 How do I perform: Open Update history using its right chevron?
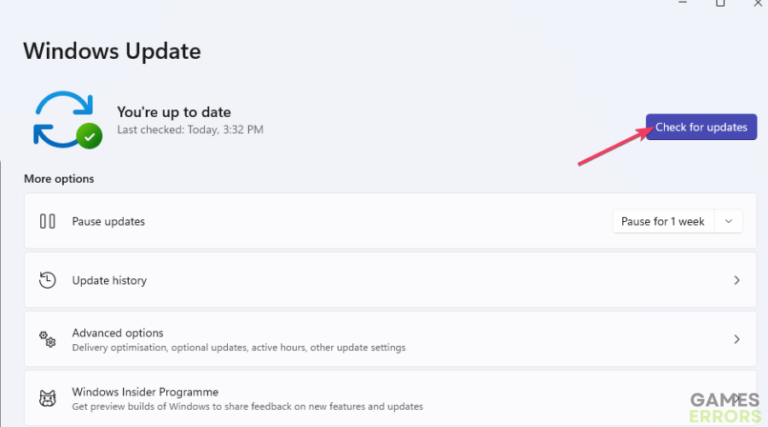coord(737,280)
